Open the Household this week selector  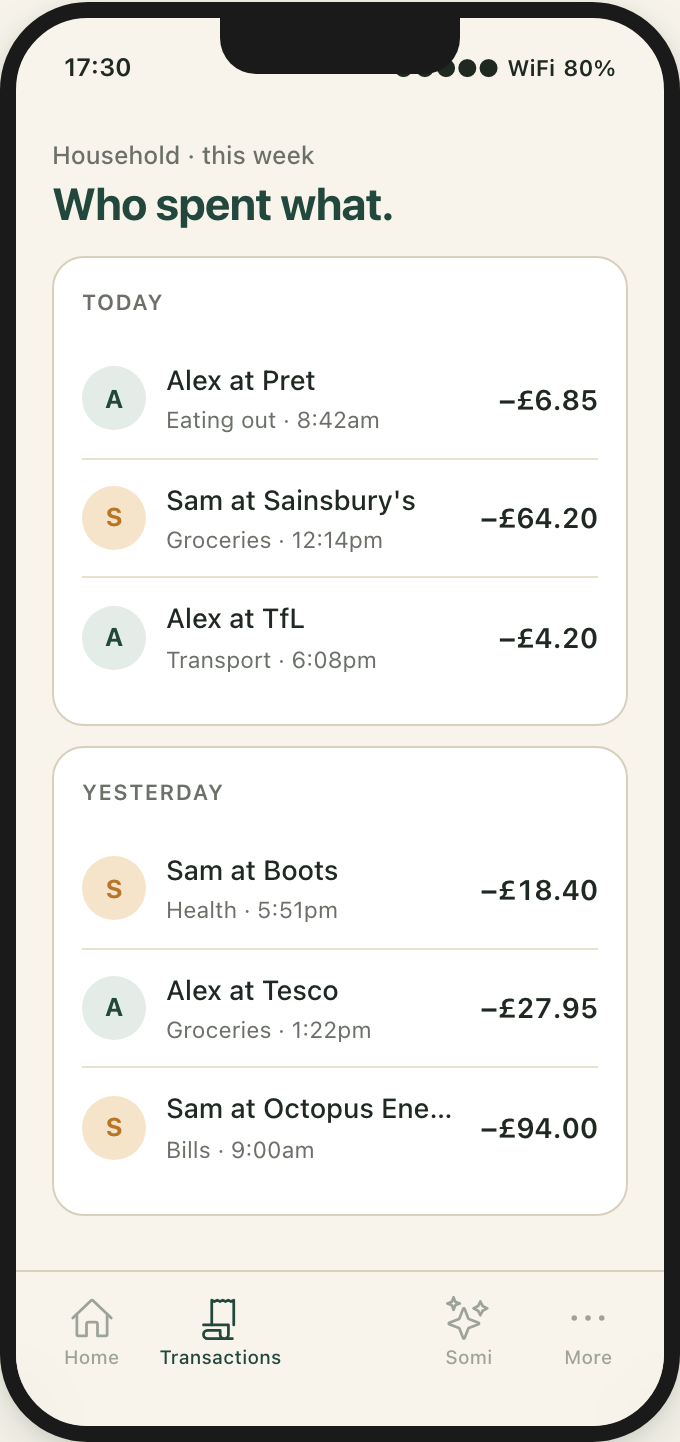tap(183, 156)
